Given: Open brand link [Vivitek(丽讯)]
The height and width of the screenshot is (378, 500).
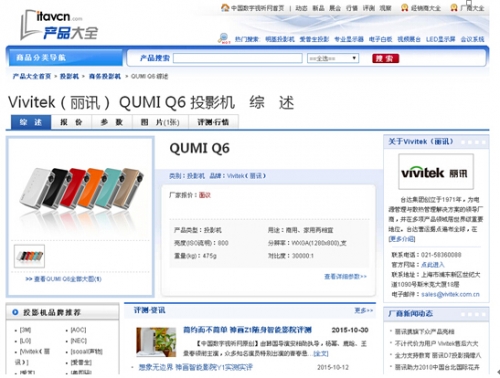Looking at the screenshot, I should 33,357.
